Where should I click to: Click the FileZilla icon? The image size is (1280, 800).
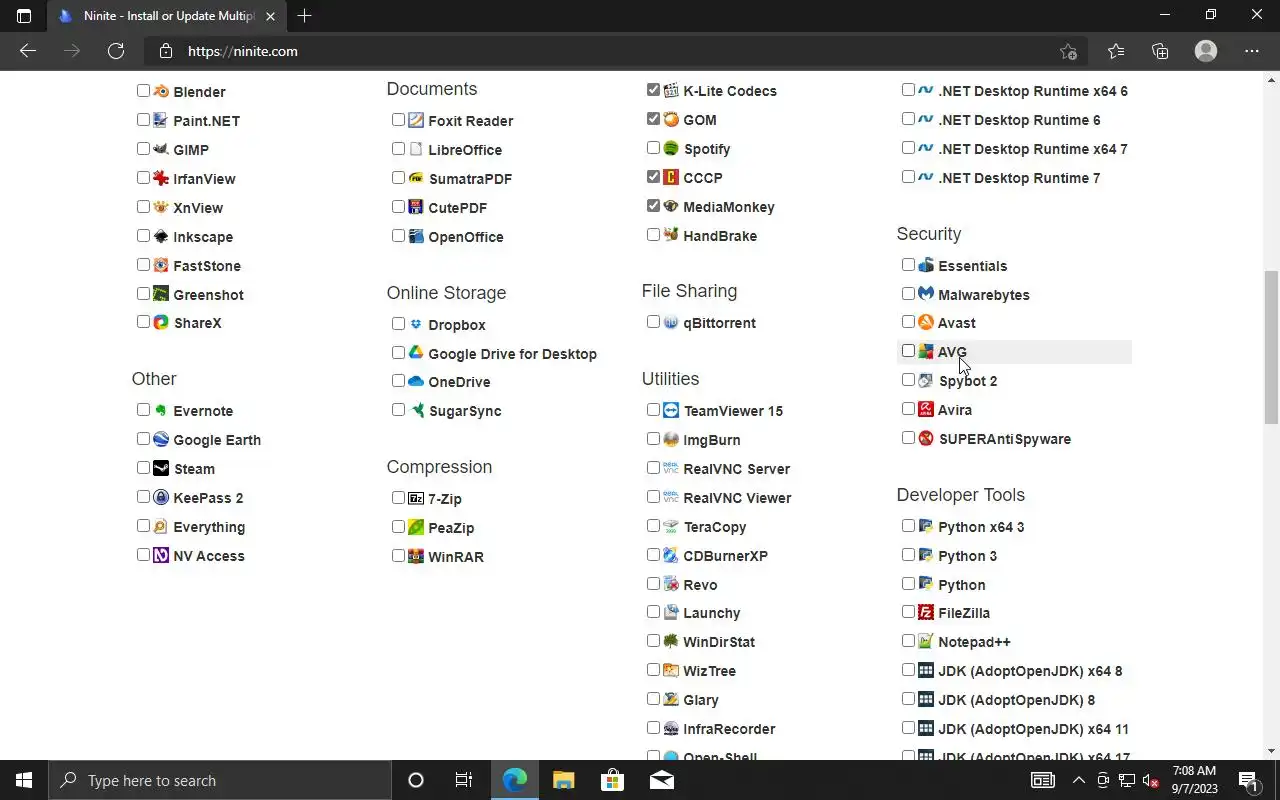(926, 612)
